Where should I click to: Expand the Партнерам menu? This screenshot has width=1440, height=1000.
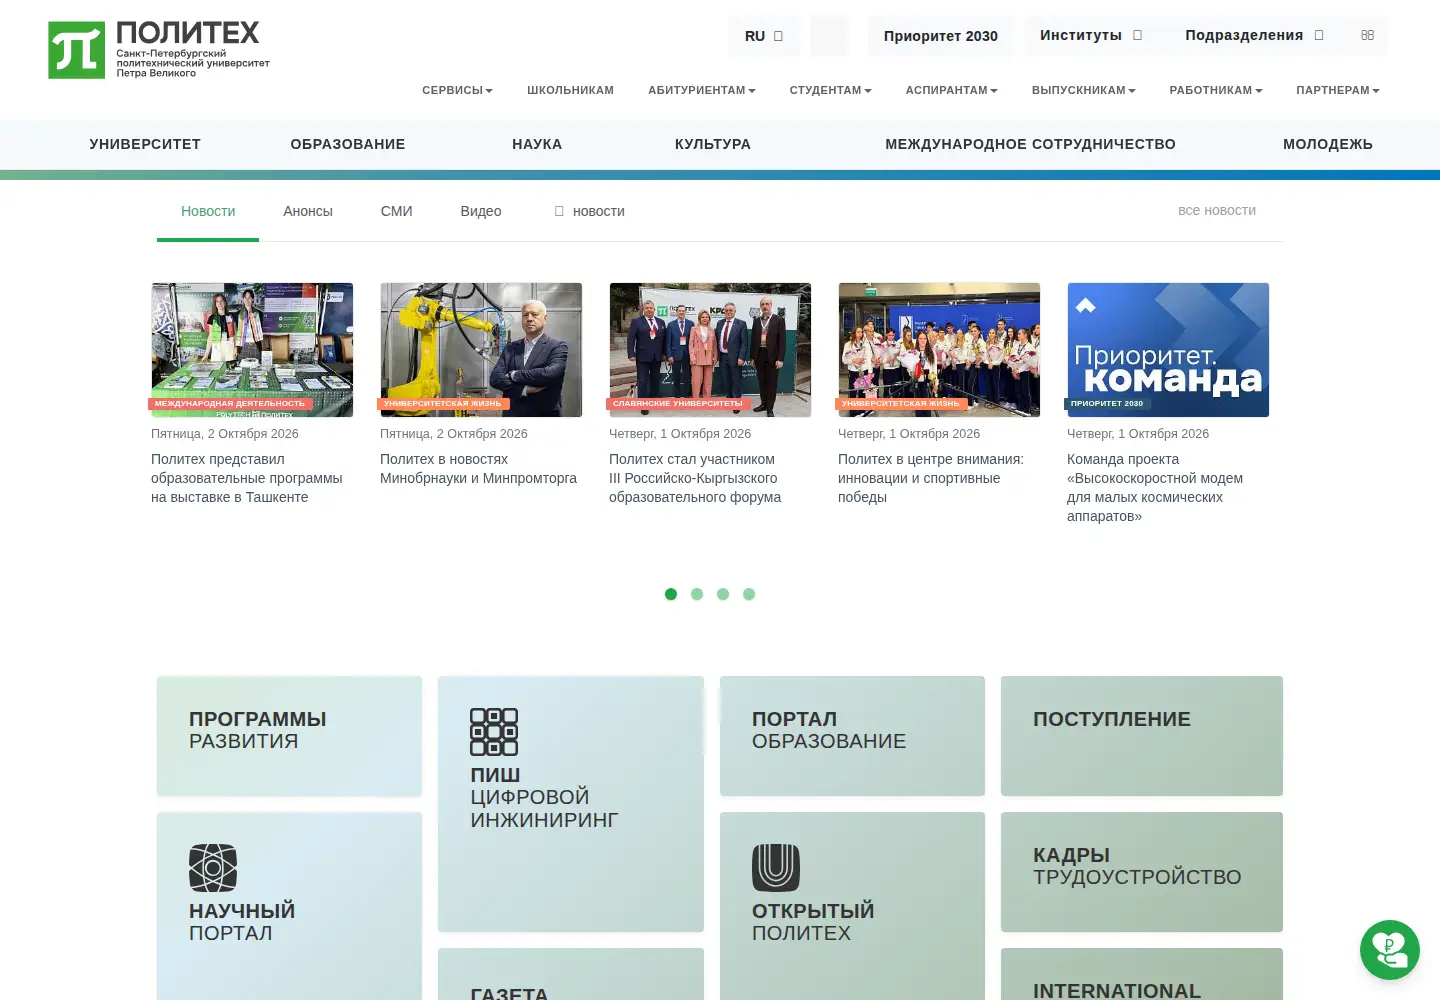pos(1338,90)
